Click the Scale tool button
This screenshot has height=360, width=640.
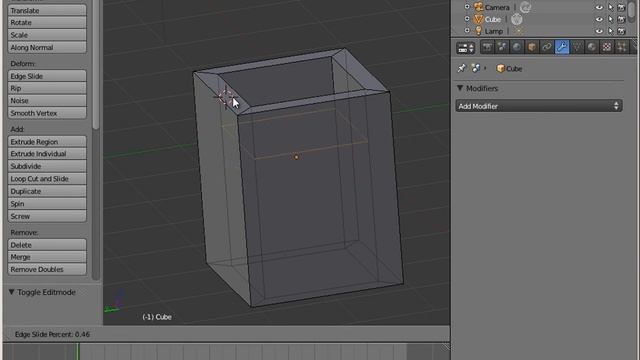point(47,35)
